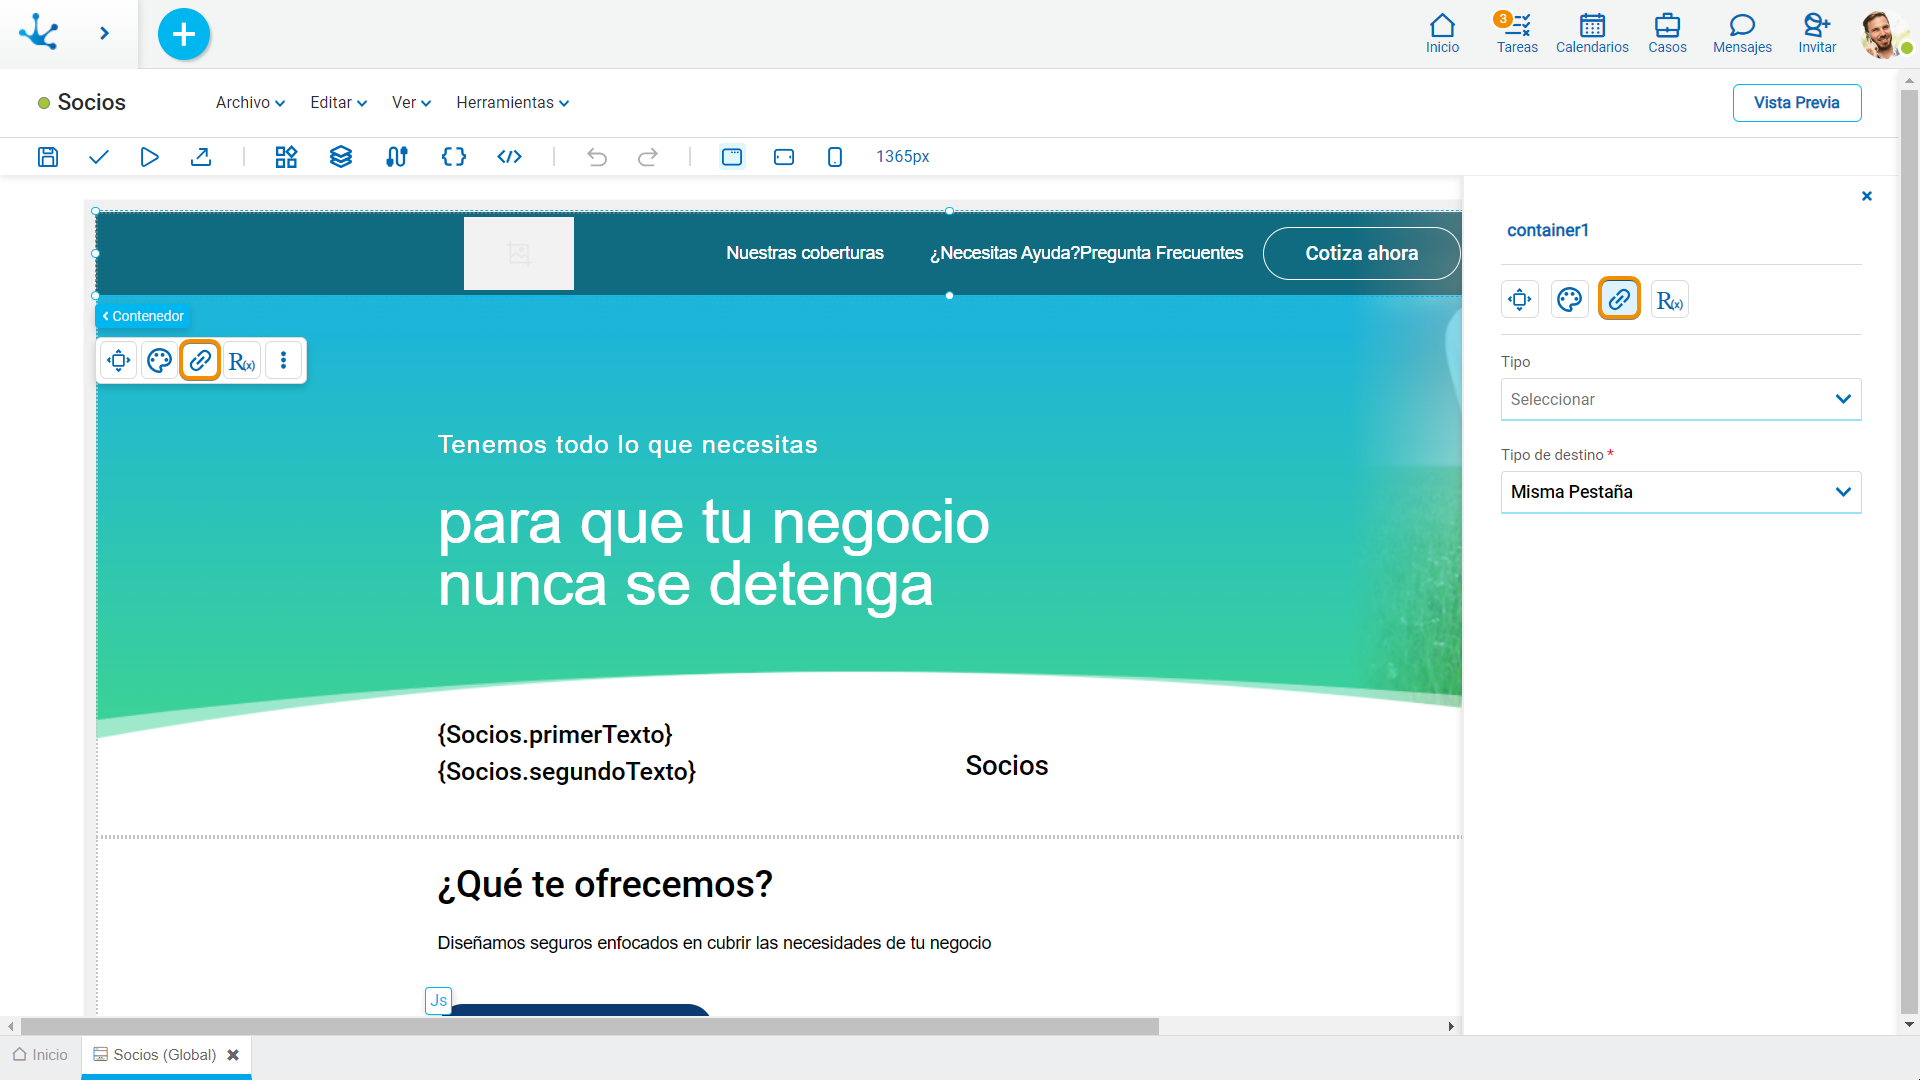Select the {Socios.segundoTexto} variable text

click(567, 771)
